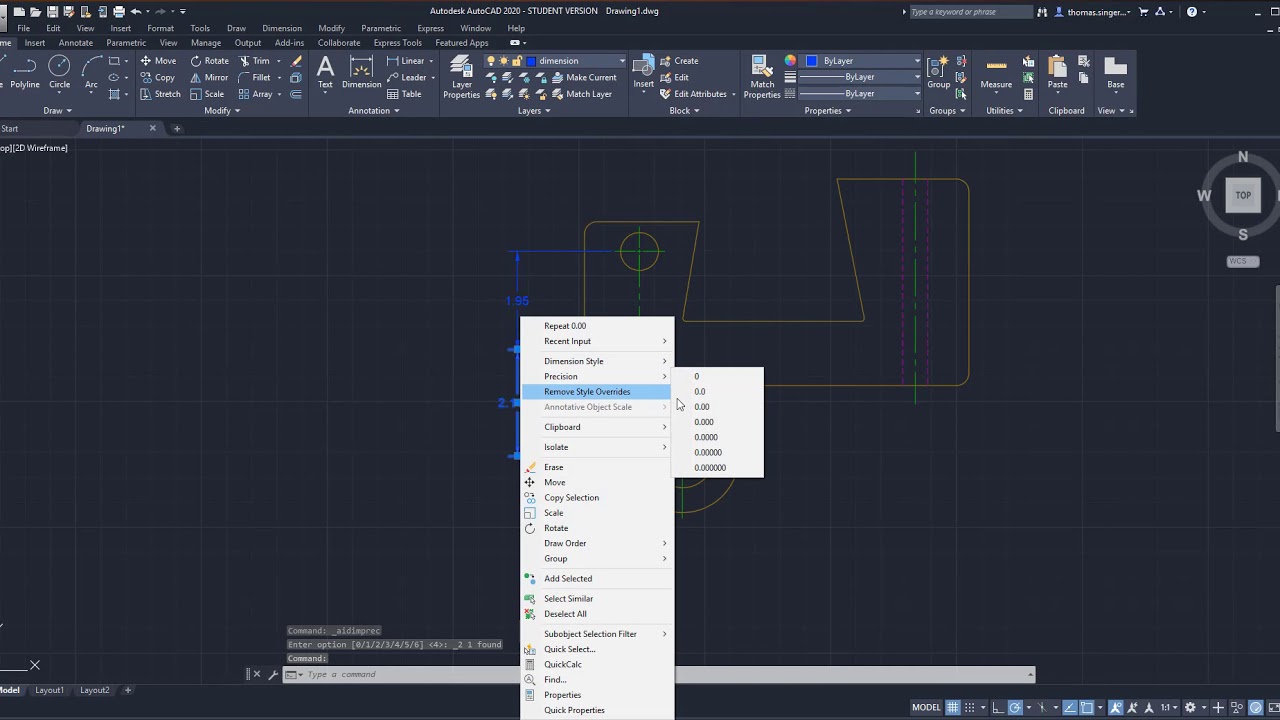The image size is (1280, 720).
Task: Click the Dimension tool in Annotation panel
Action: point(361,73)
